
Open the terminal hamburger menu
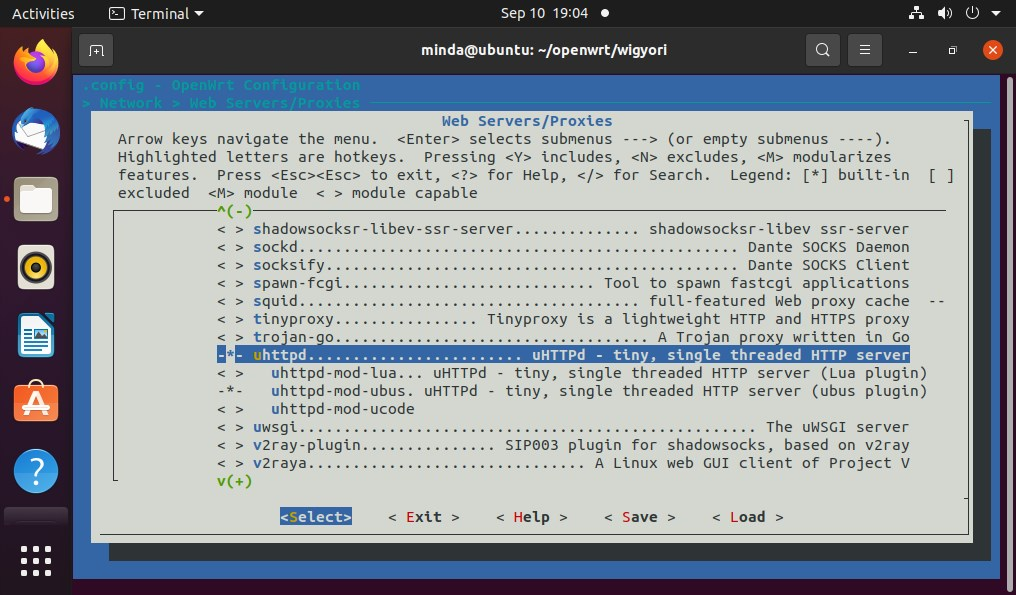tap(864, 50)
